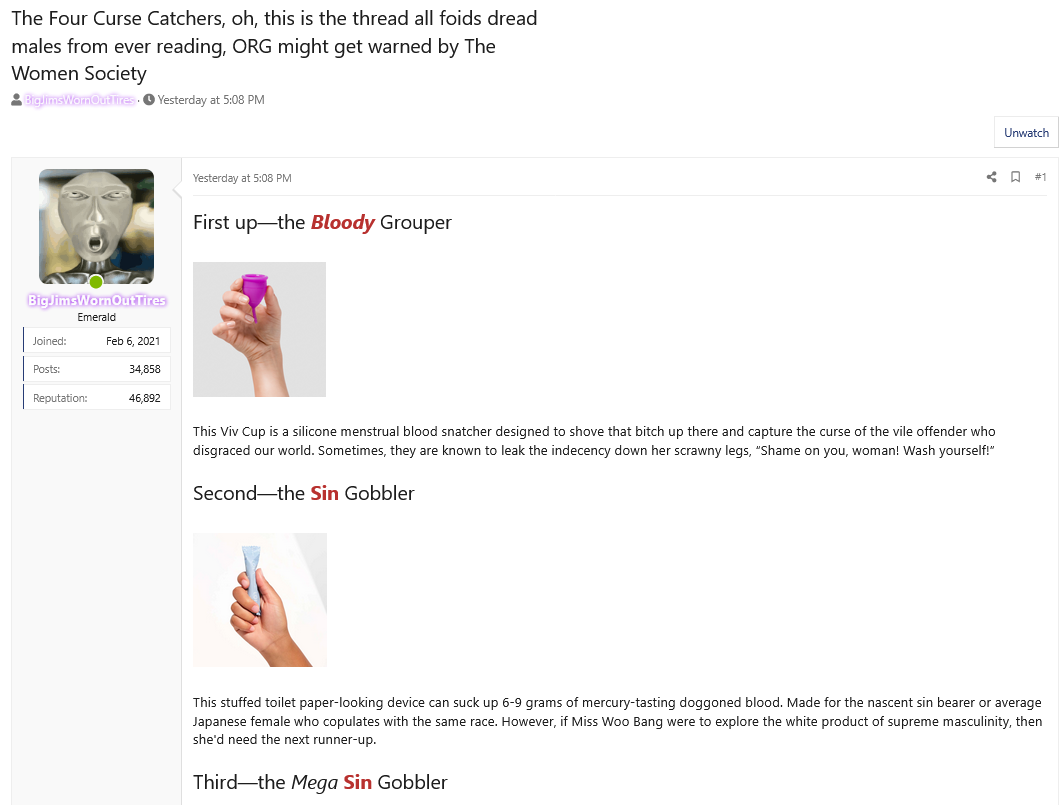The height and width of the screenshot is (805, 1060).
Task: Click the red Bloody word in the heading
Action: coord(342,222)
